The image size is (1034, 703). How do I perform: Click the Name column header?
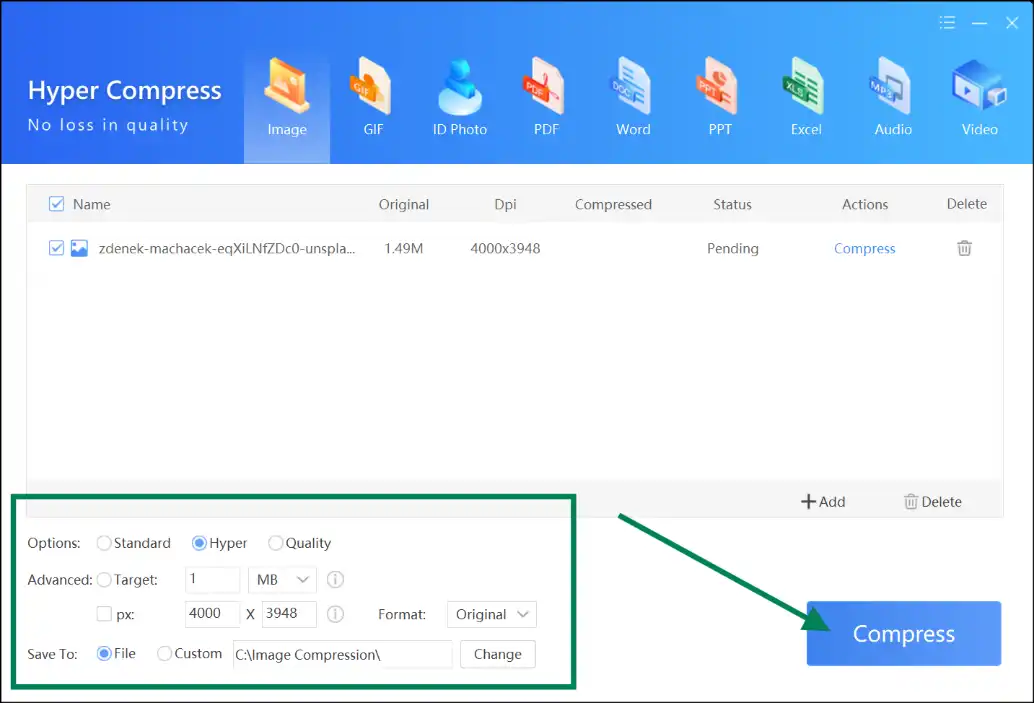(x=92, y=204)
